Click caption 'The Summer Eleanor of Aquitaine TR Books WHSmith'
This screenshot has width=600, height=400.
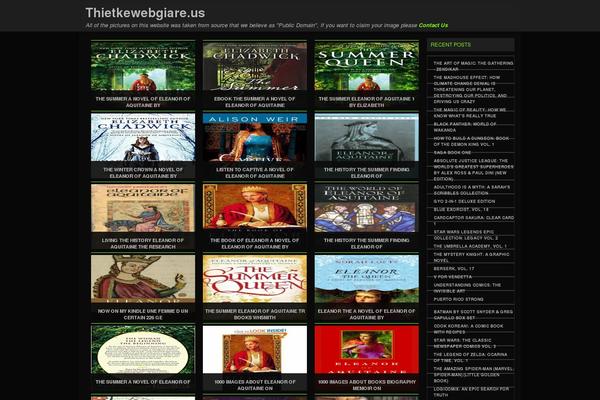(254, 314)
